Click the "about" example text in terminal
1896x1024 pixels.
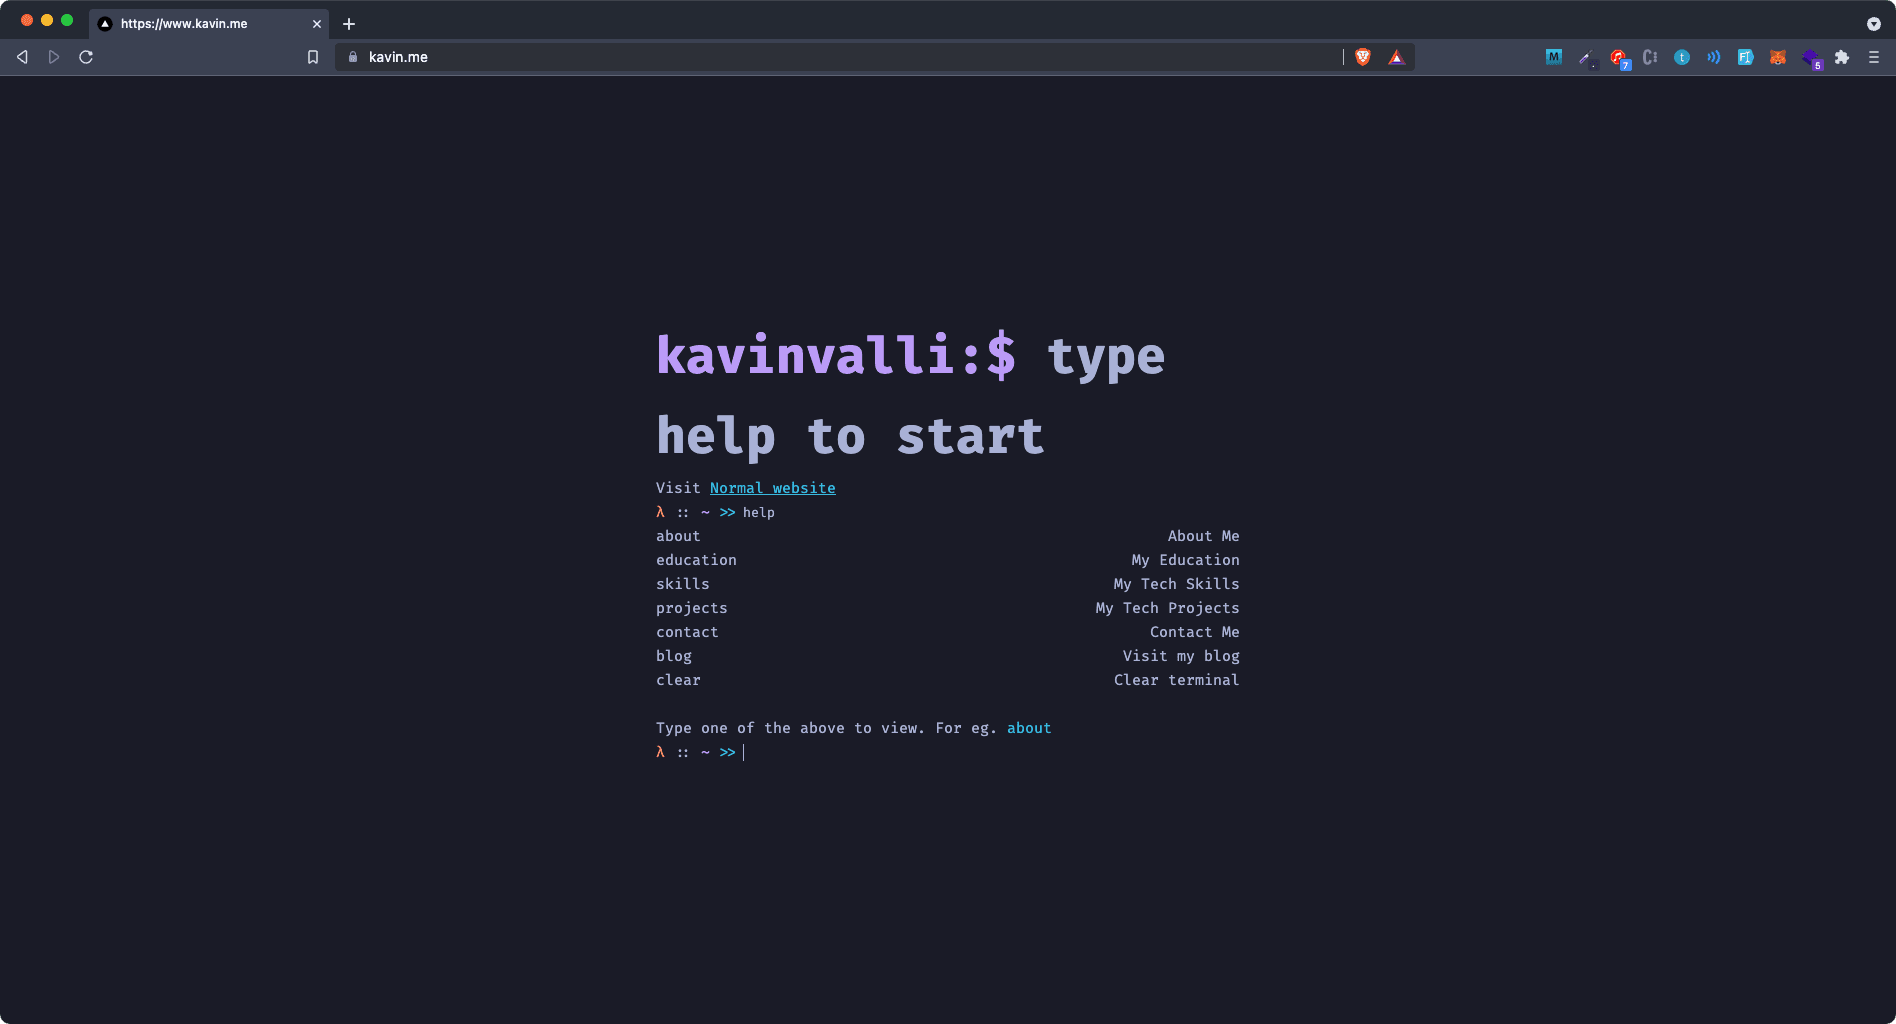(1028, 728)
